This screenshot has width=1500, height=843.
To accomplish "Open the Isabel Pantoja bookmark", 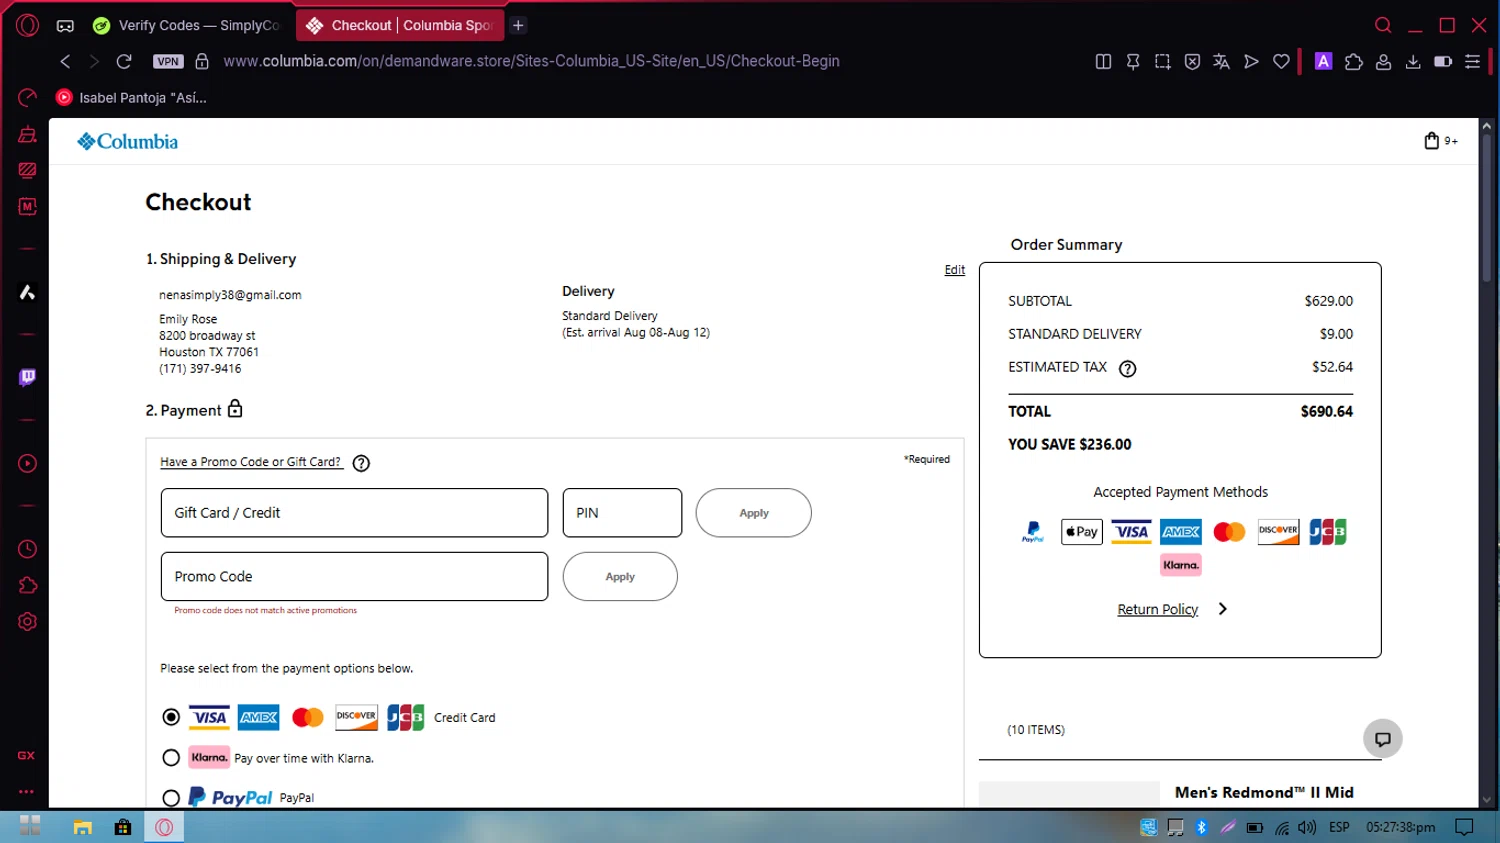I will 132,97.
